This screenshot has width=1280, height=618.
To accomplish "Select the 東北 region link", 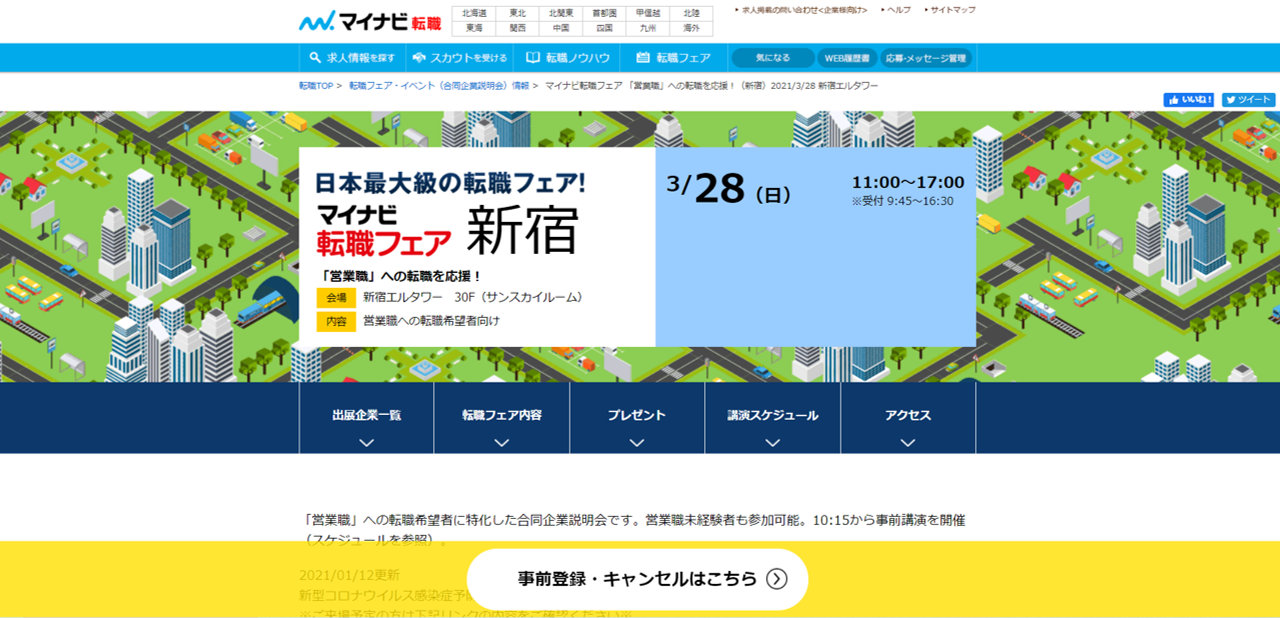I will click(517, 14).
